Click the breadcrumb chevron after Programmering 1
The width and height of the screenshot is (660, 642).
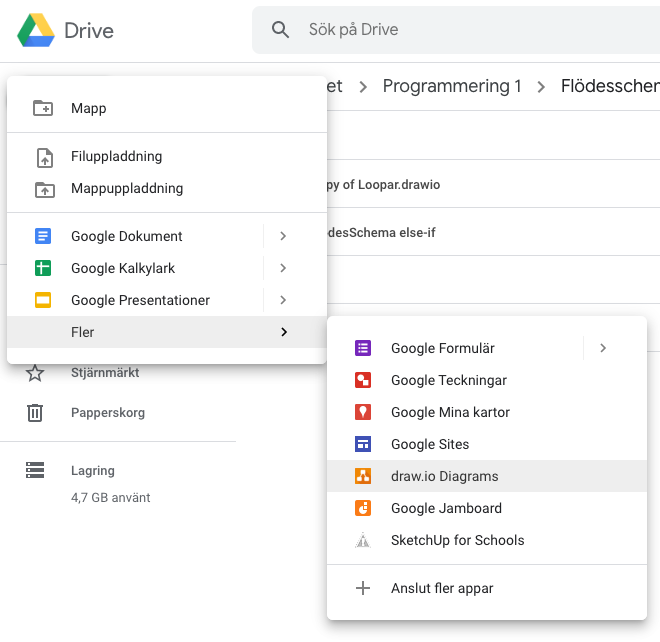click(x=542, y=87)
